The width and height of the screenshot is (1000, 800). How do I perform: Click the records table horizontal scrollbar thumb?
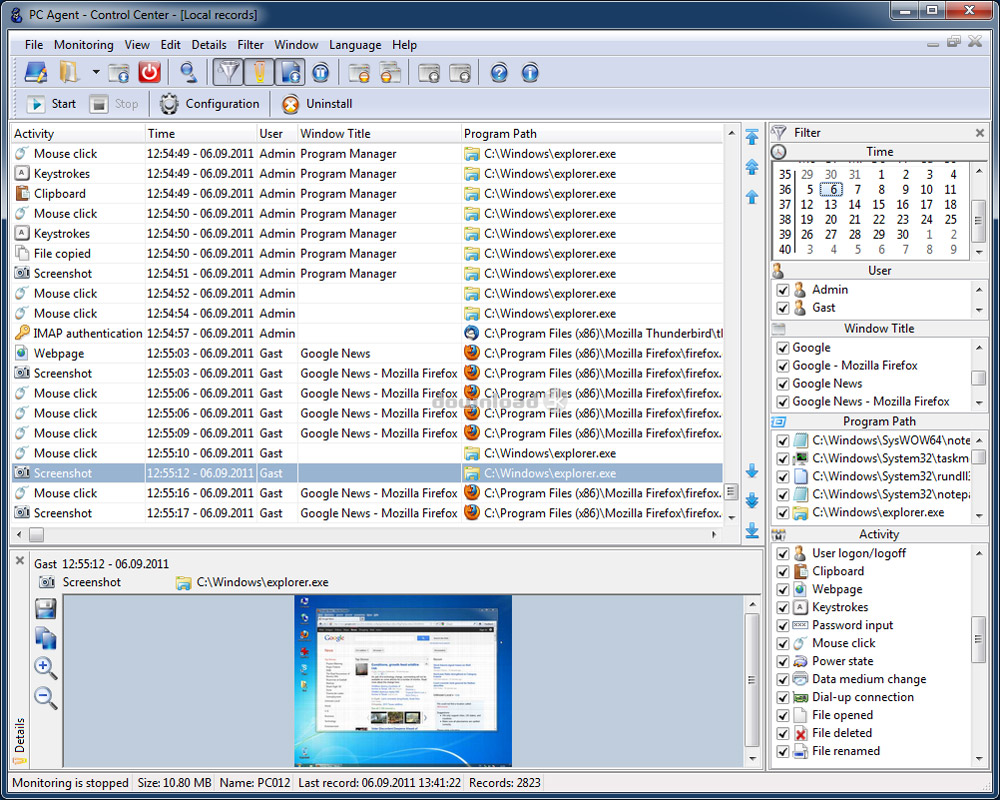36,535
